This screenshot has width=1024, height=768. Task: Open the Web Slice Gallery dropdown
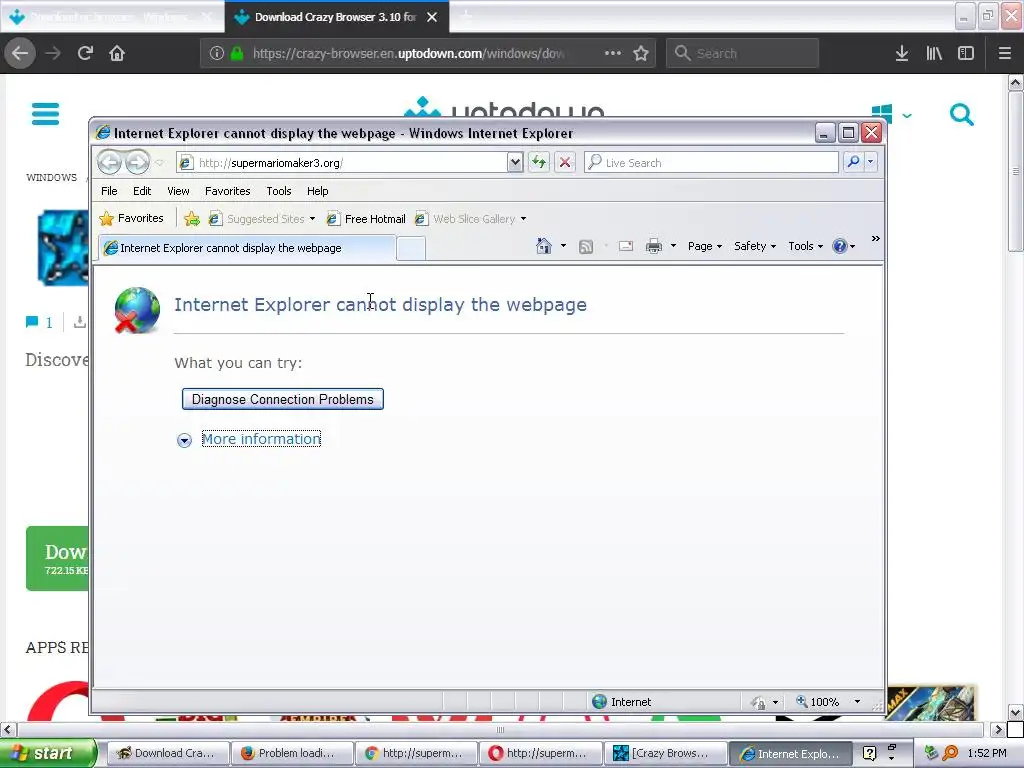[523, 219]
